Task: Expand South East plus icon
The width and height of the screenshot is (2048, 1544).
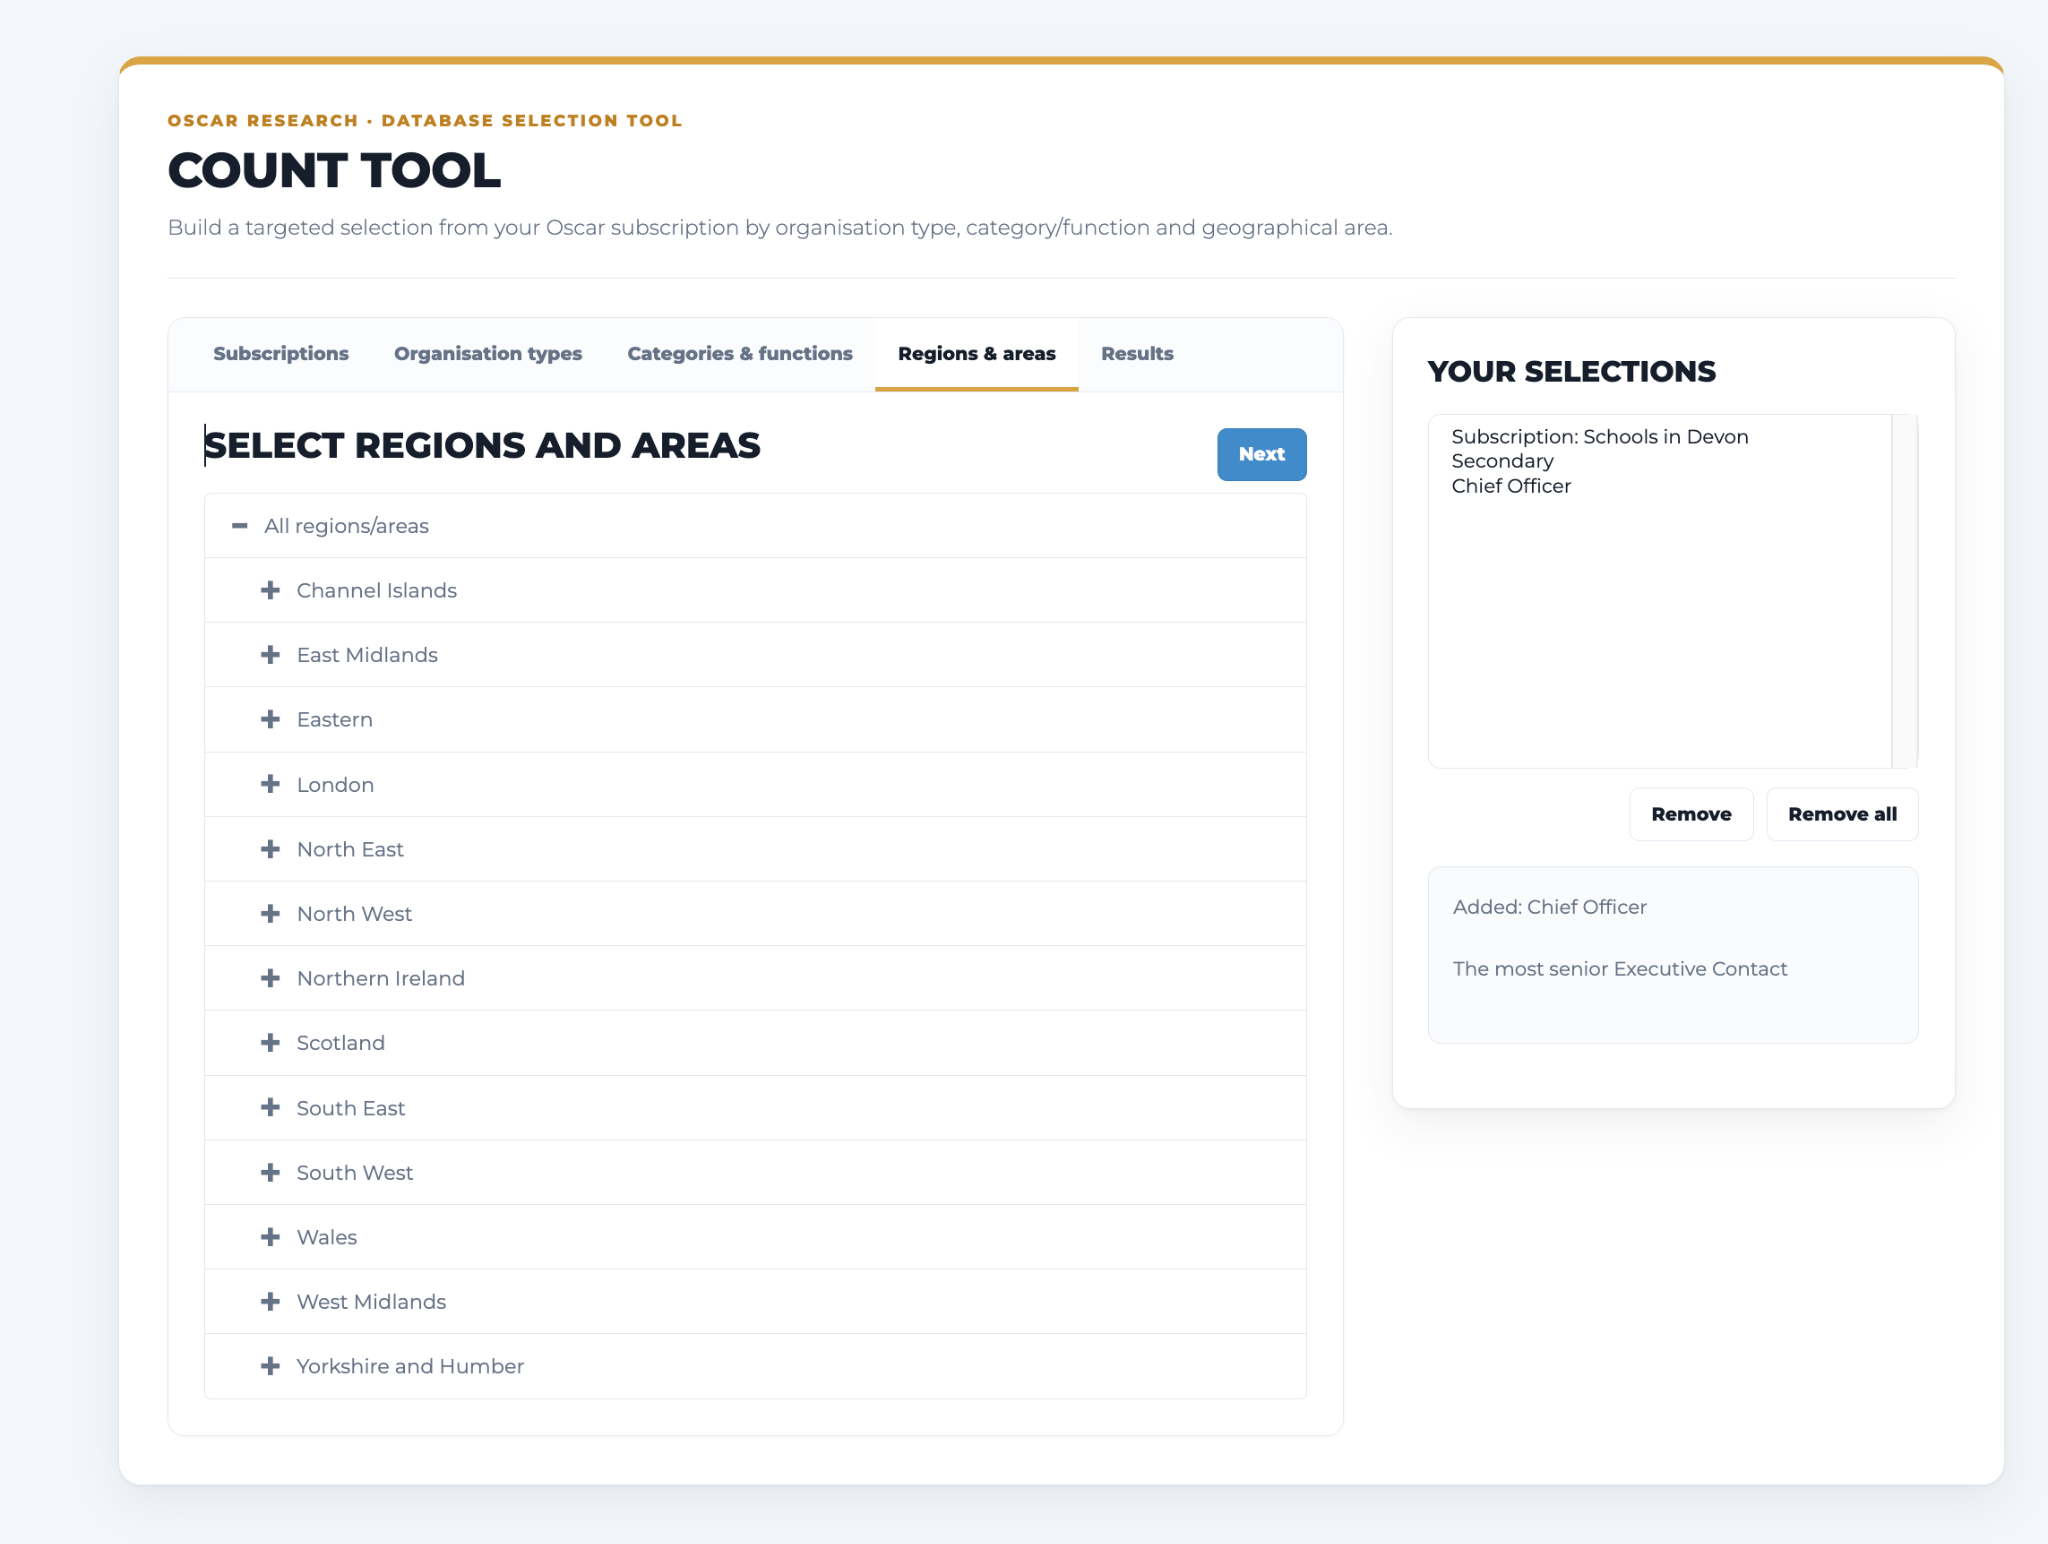Action: click(x=270, y=1107)
